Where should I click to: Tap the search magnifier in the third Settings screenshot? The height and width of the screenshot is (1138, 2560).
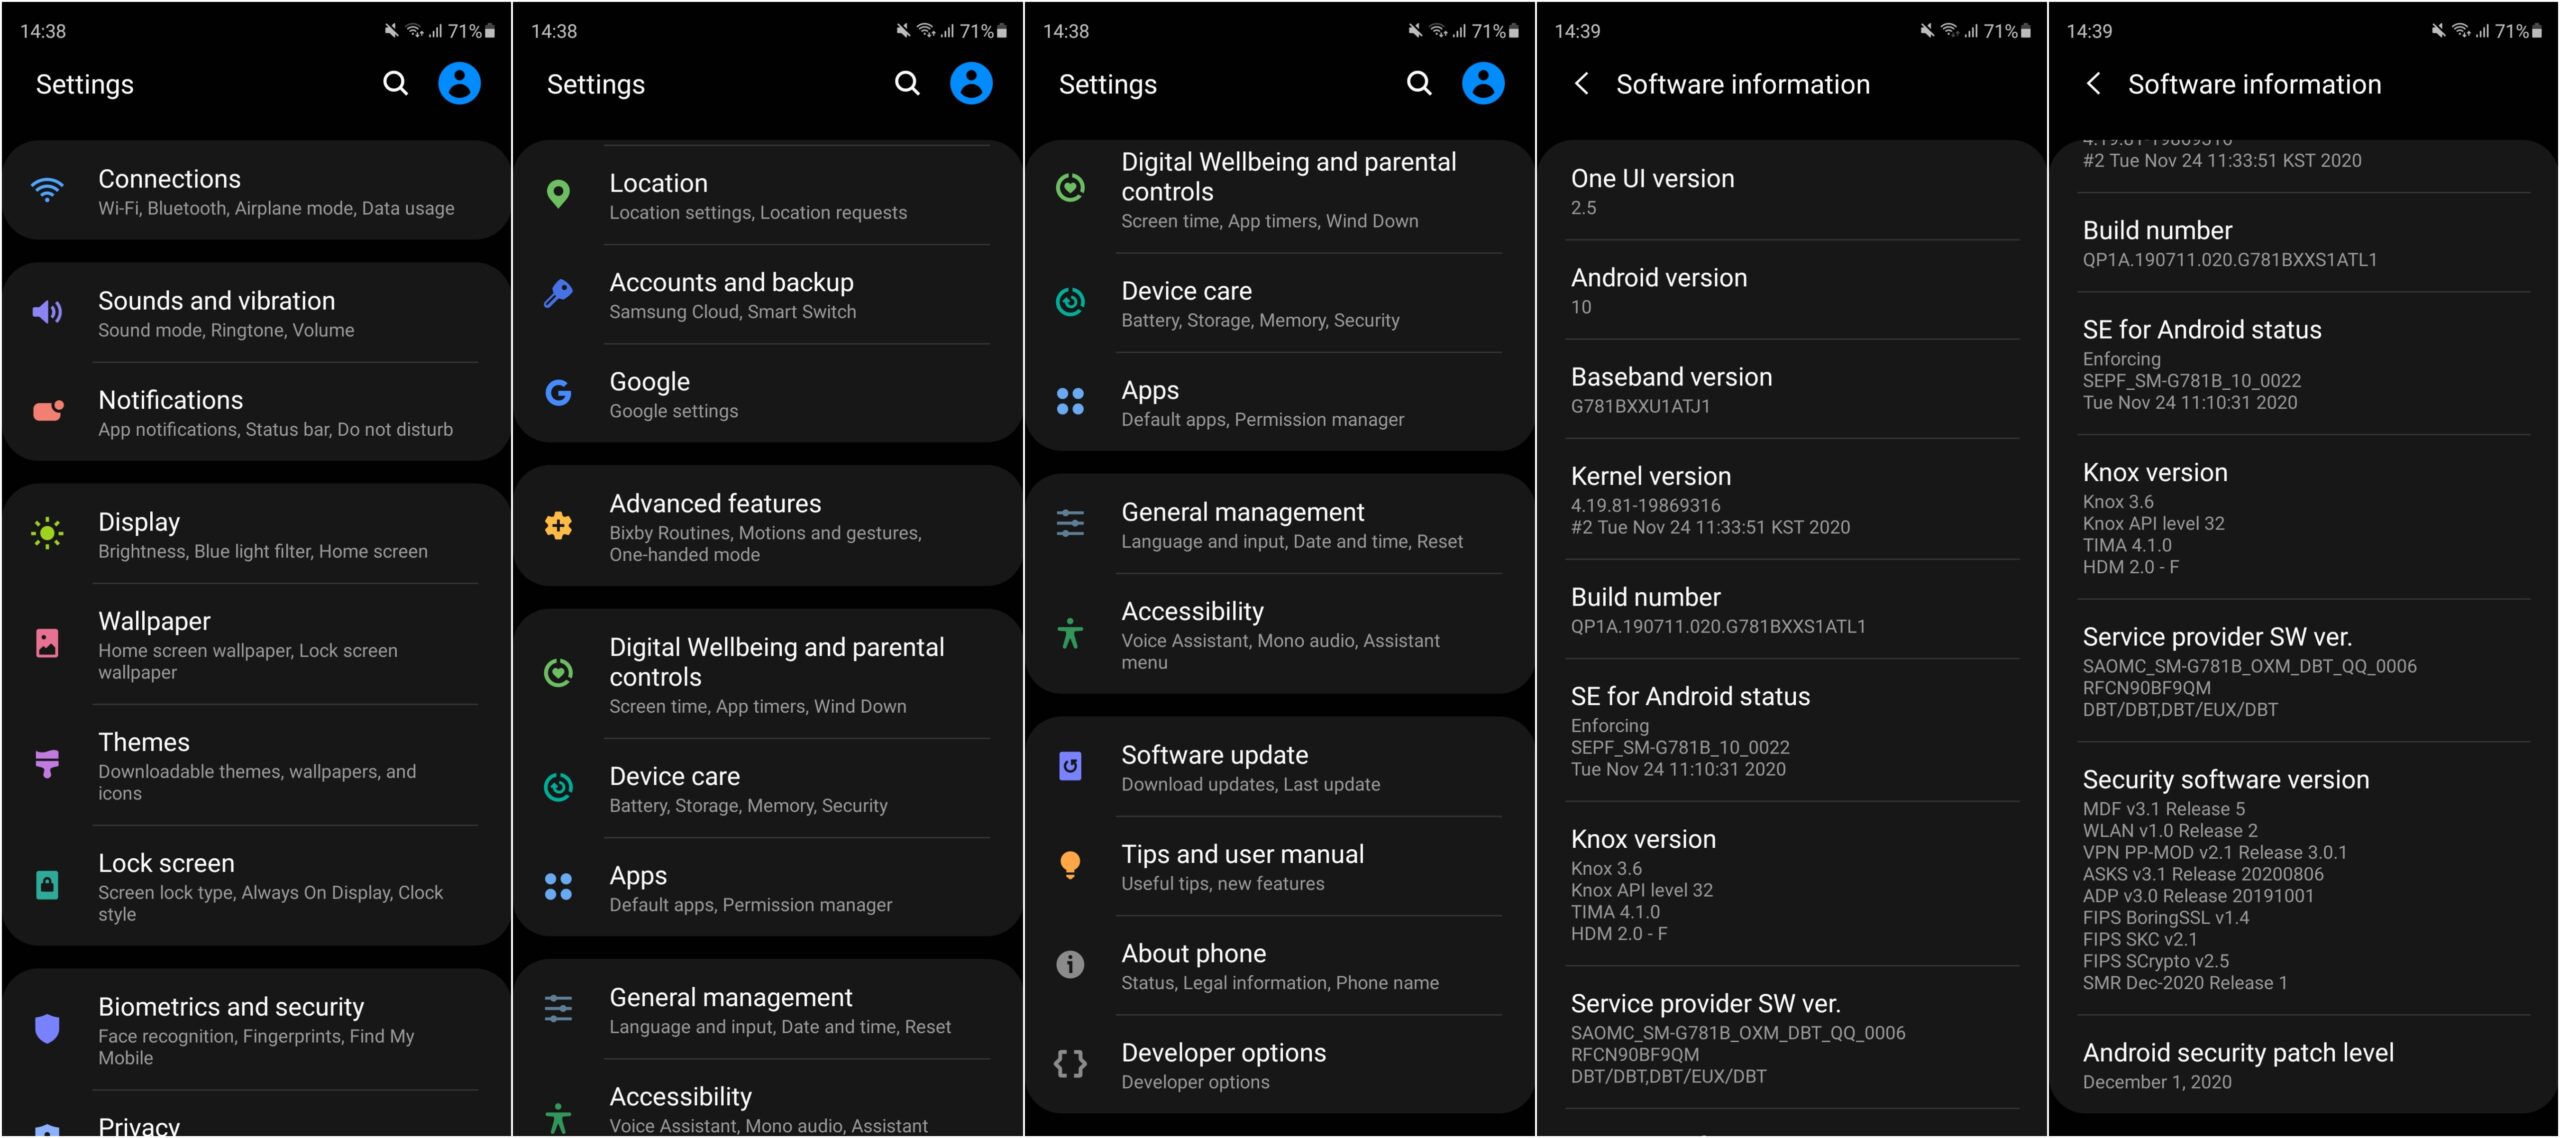pyautogui.click(x=1420, y=83)
